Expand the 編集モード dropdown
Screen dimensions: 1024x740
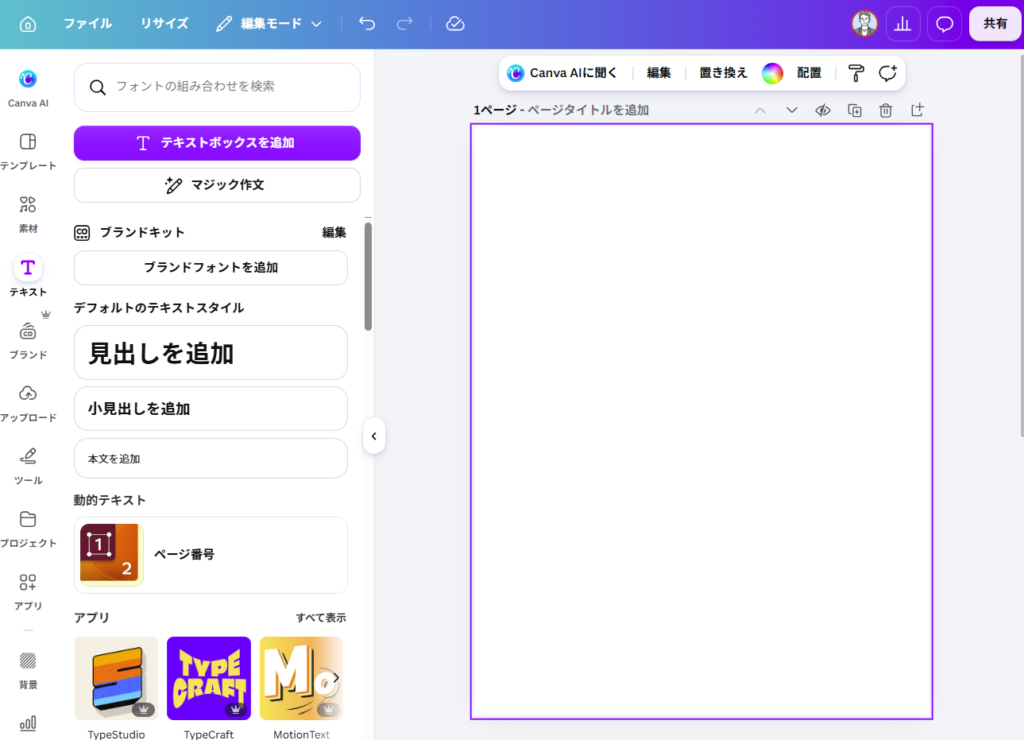tap(269, 24)
